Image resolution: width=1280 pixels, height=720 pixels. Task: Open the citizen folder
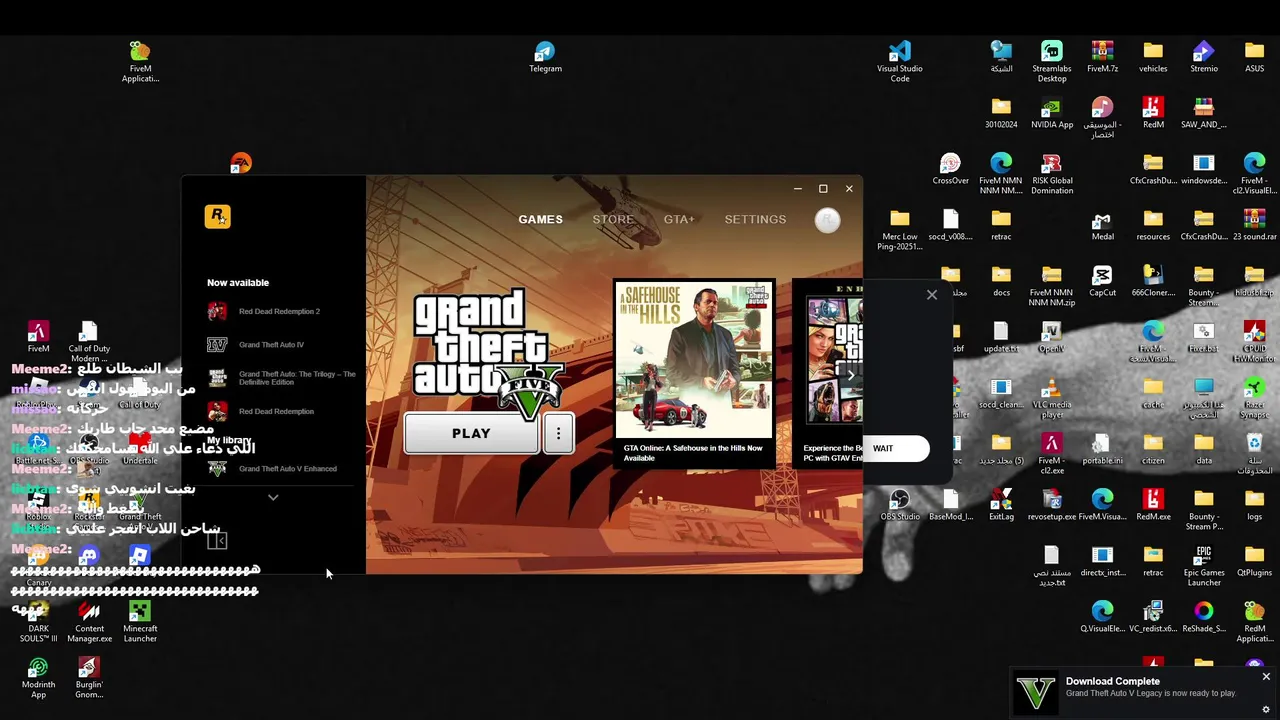[1153, 449]
